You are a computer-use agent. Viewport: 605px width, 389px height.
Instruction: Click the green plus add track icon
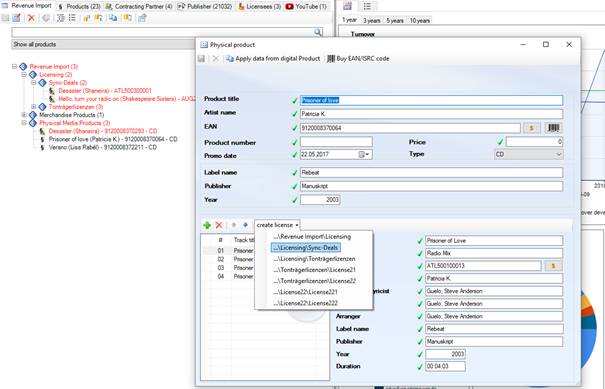(x=207, y=225)
